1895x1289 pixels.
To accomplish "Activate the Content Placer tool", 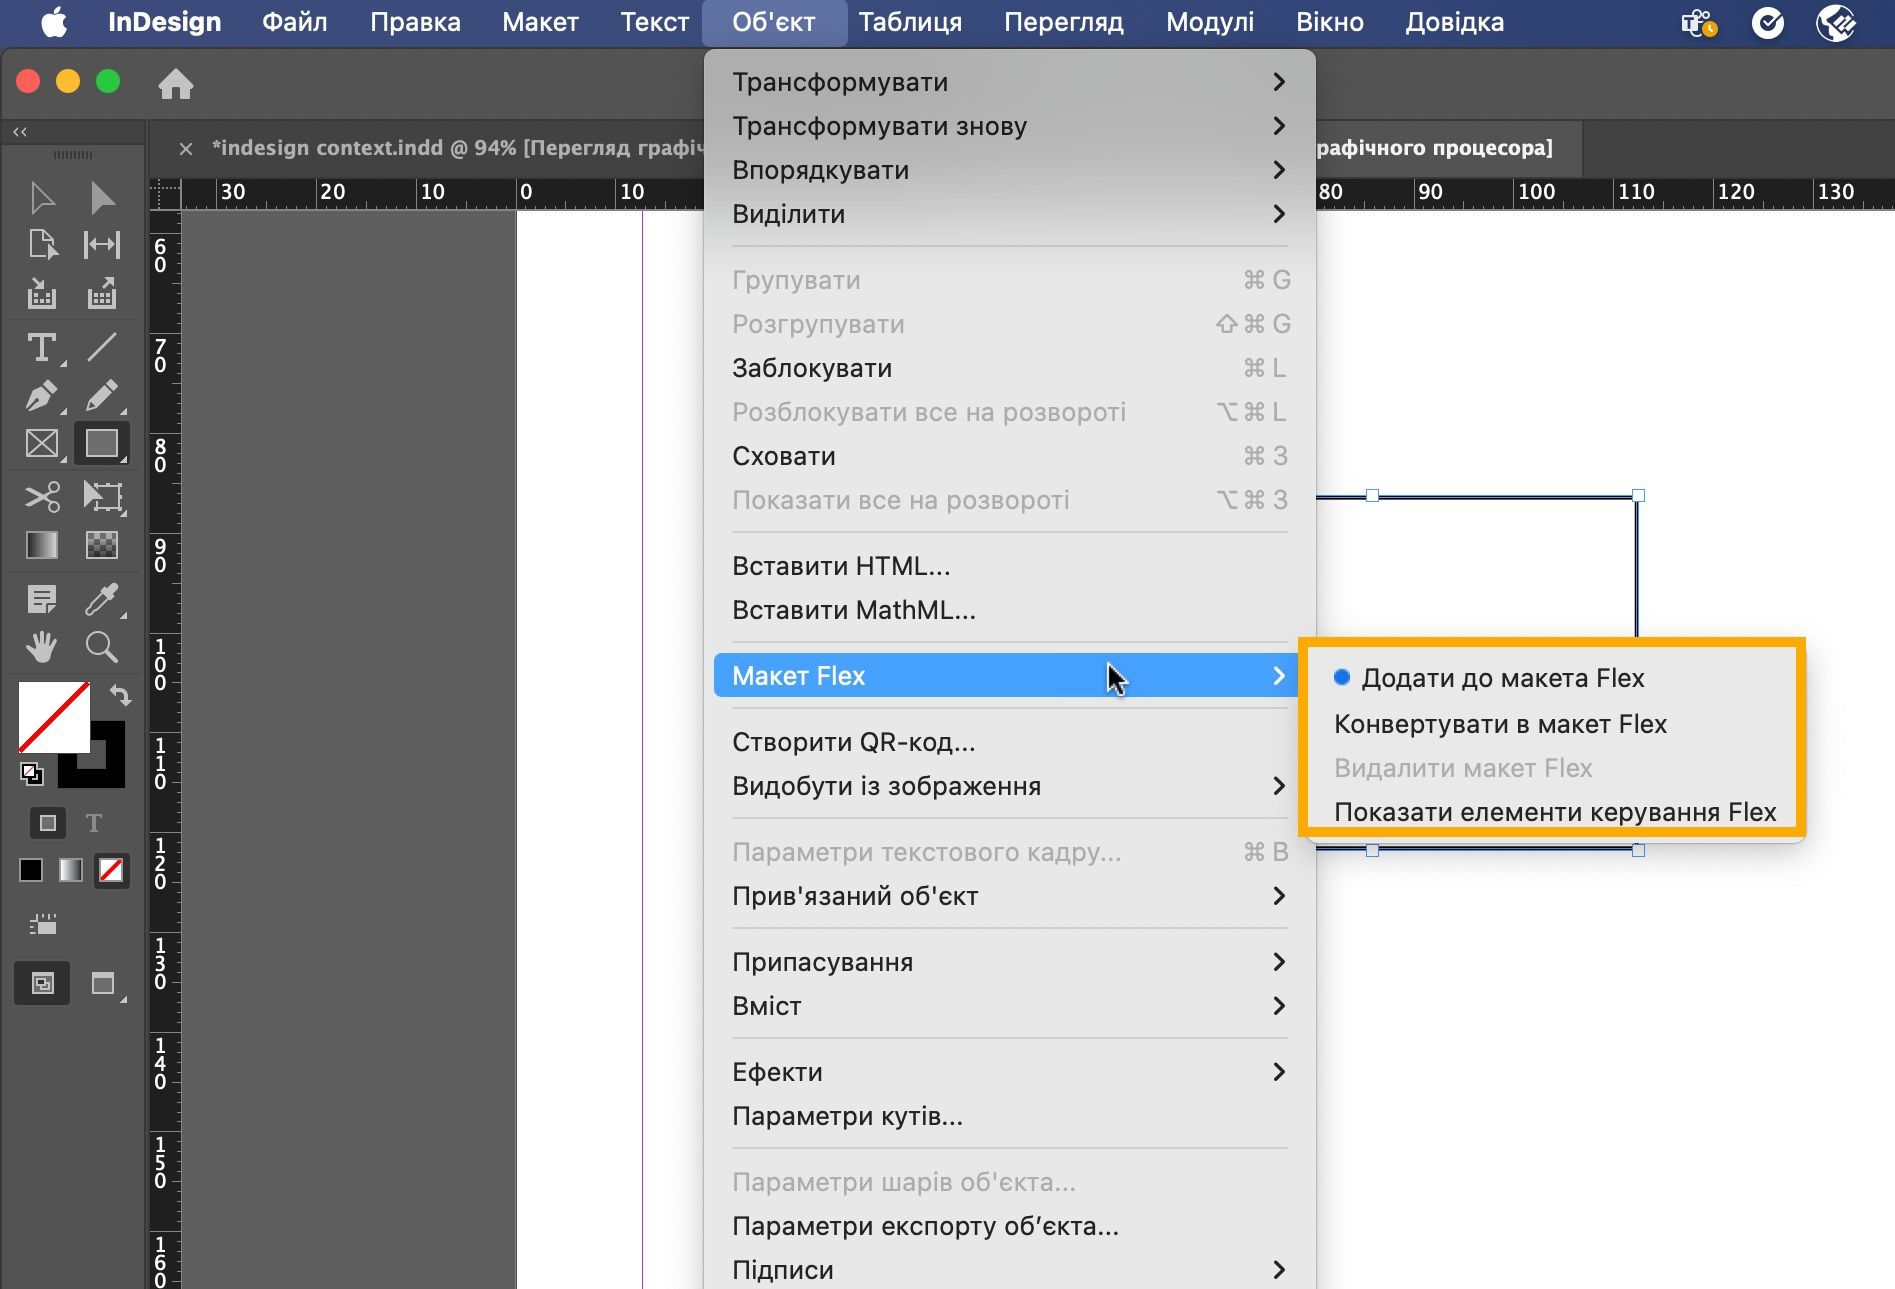I will coord(102,294).
